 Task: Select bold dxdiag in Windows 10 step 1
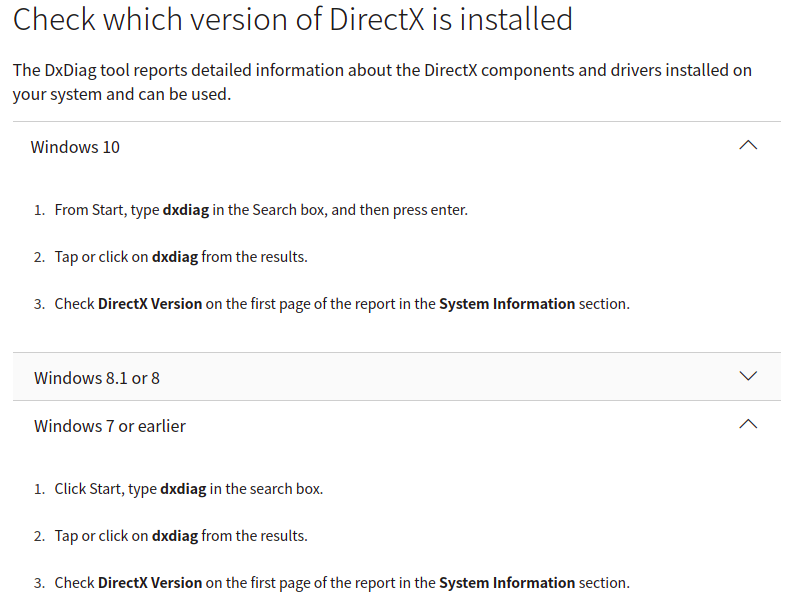pos(186,210)
